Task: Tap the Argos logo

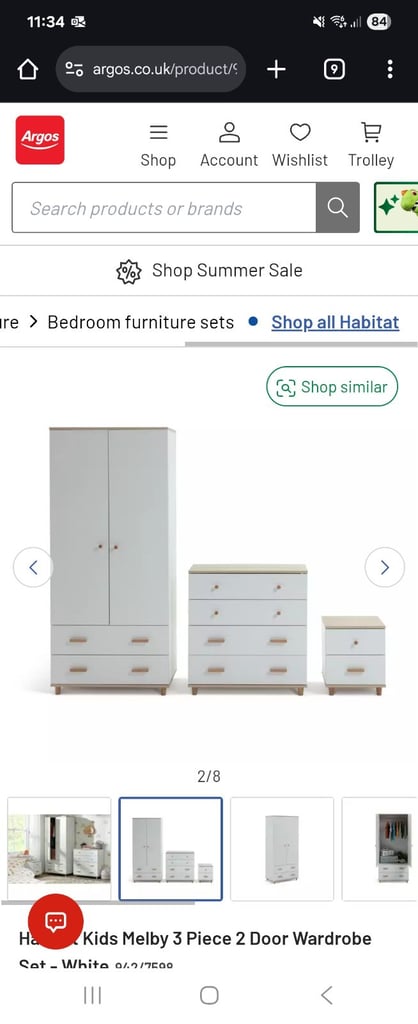Action: coord(40,140)
